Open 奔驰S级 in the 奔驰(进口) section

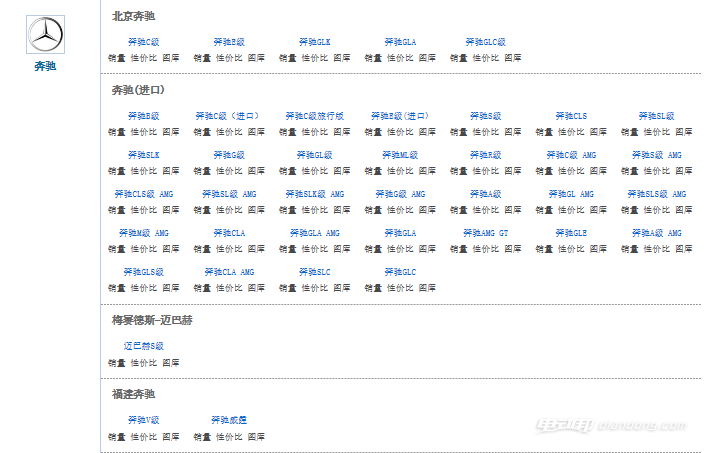coord(485,116)
